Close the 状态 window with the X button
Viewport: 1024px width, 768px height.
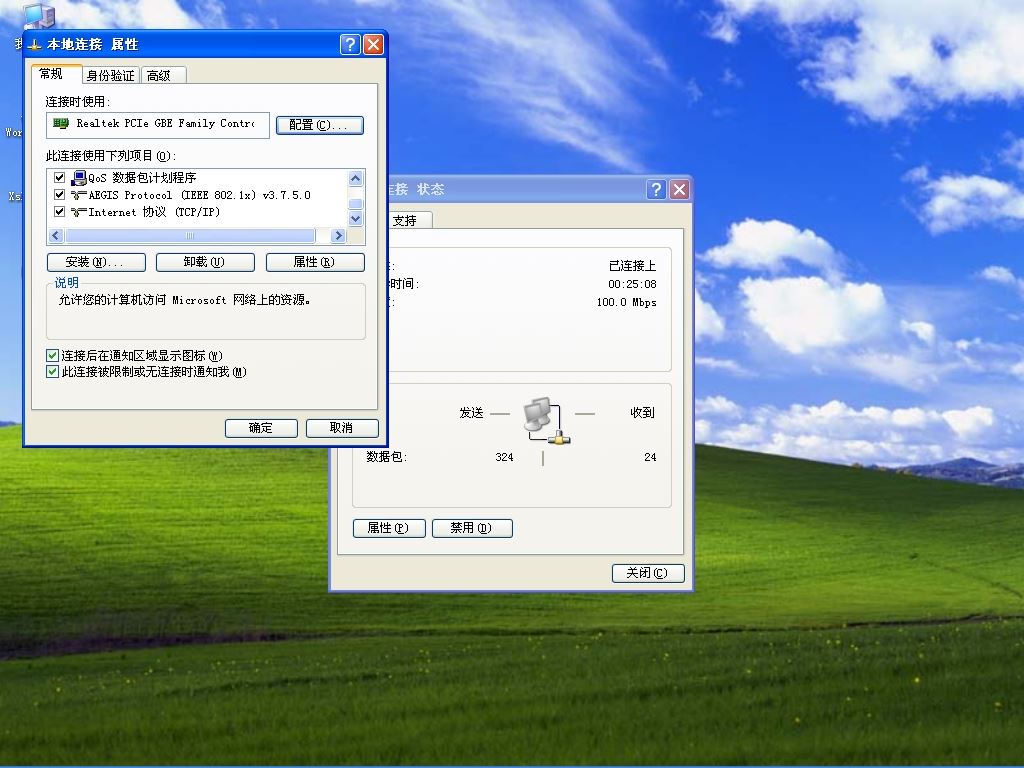point(680,189)
